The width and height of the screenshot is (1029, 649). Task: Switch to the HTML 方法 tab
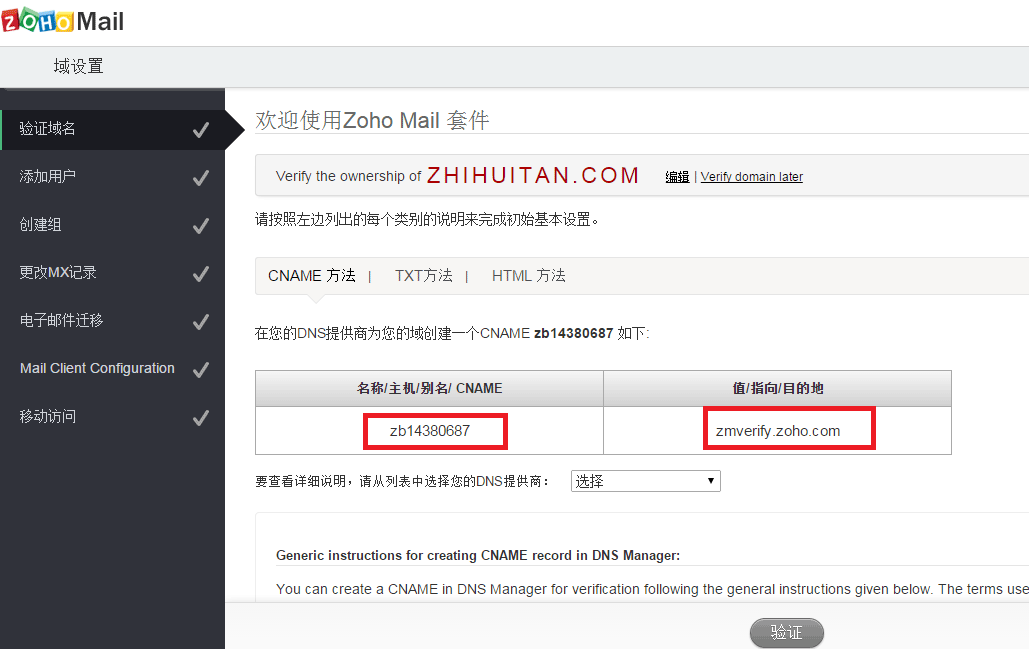pyautogui.click(x=528, y=276)
